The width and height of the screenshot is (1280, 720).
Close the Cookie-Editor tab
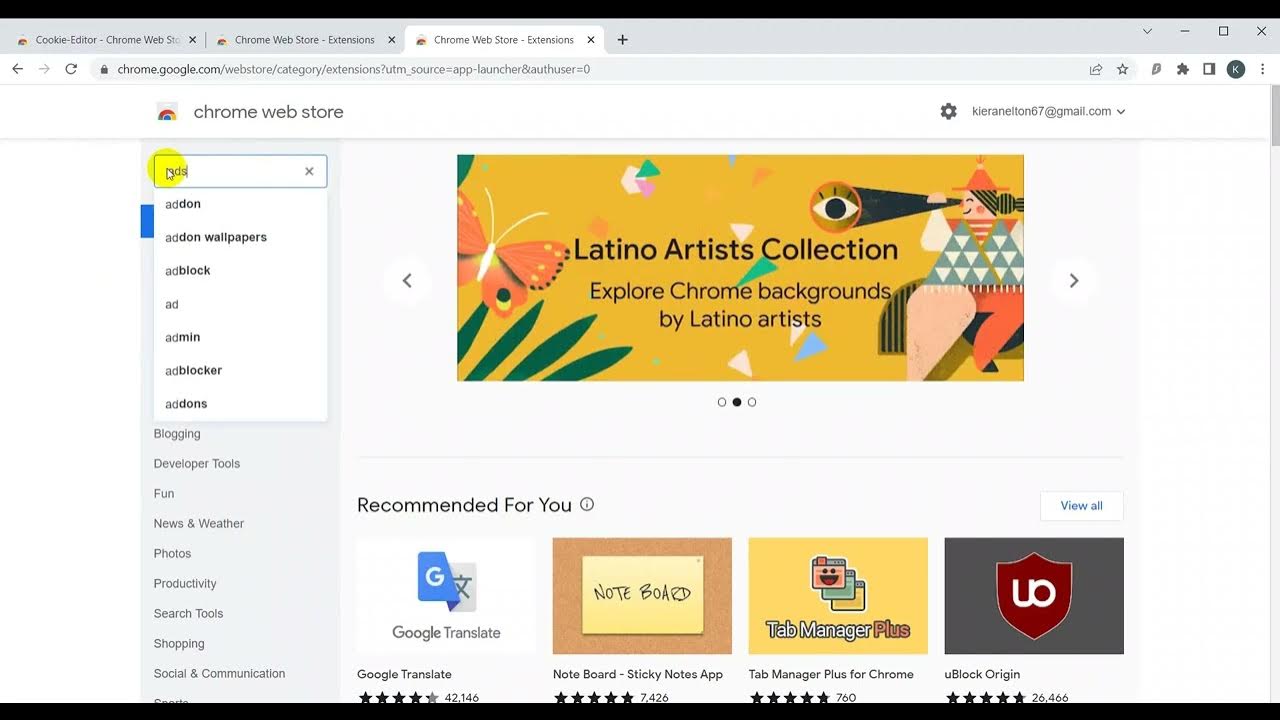pos(192,40)
